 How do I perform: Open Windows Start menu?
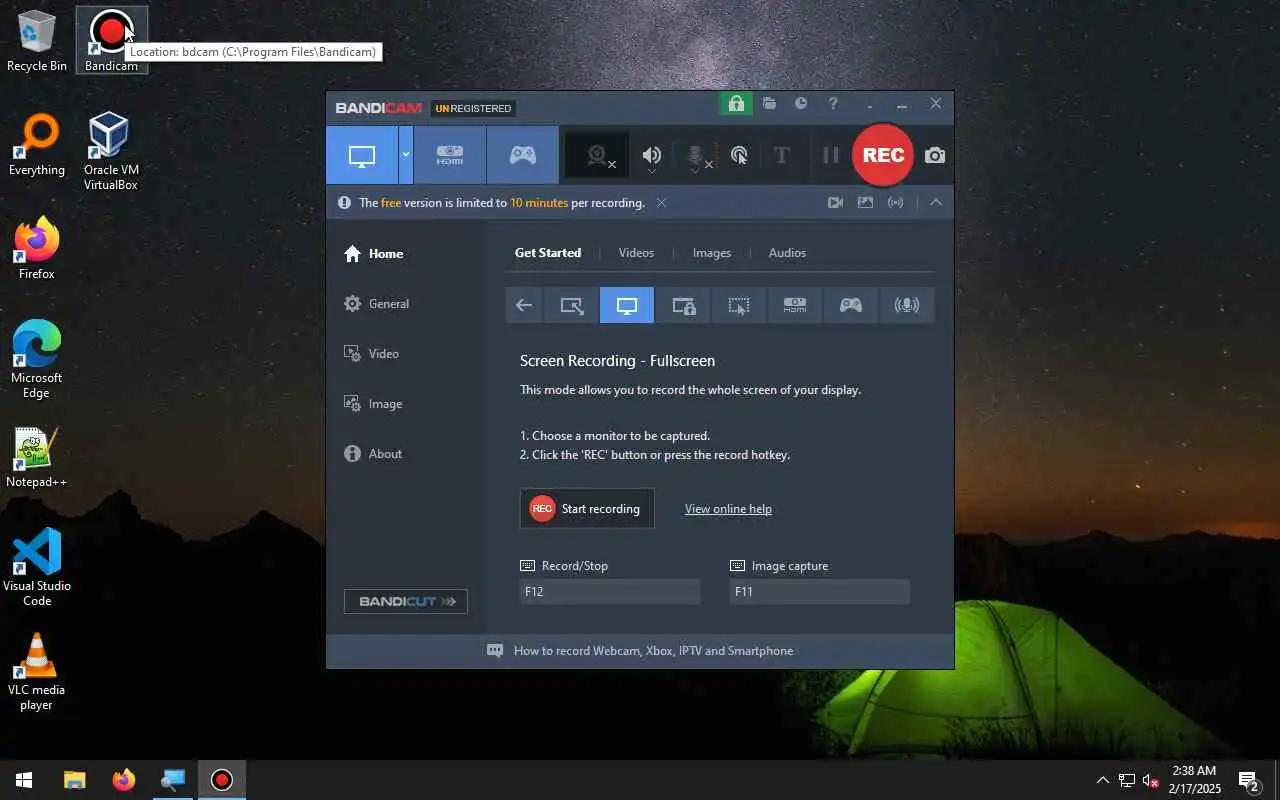coord(24,780)
